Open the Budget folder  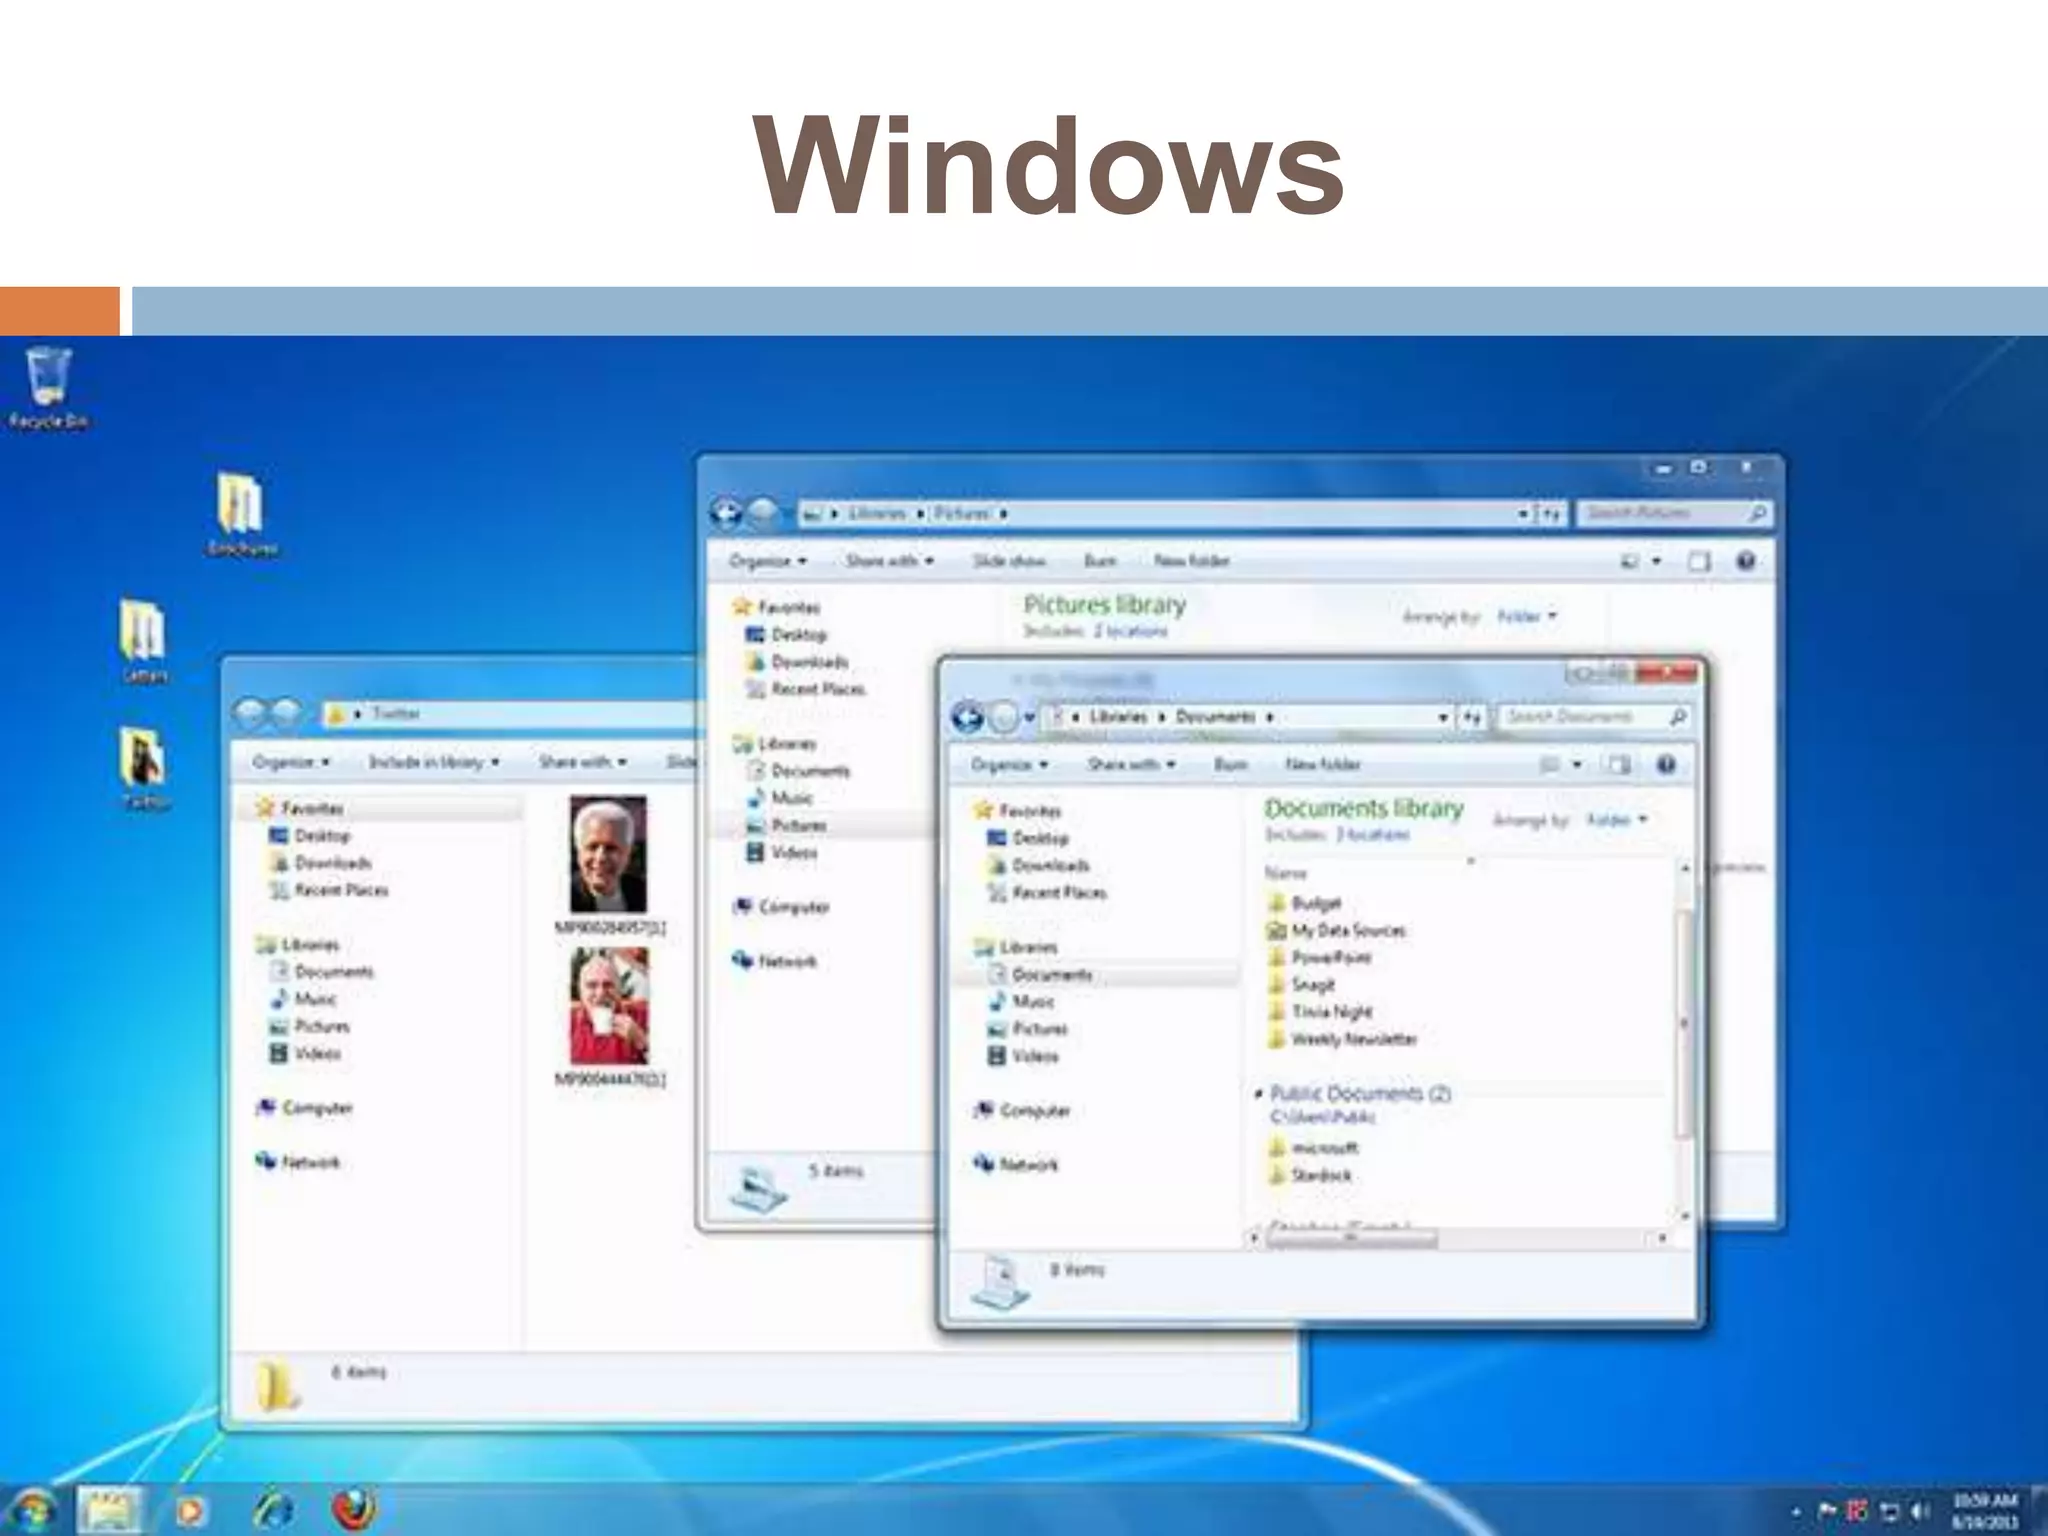tap(1304, 903)
